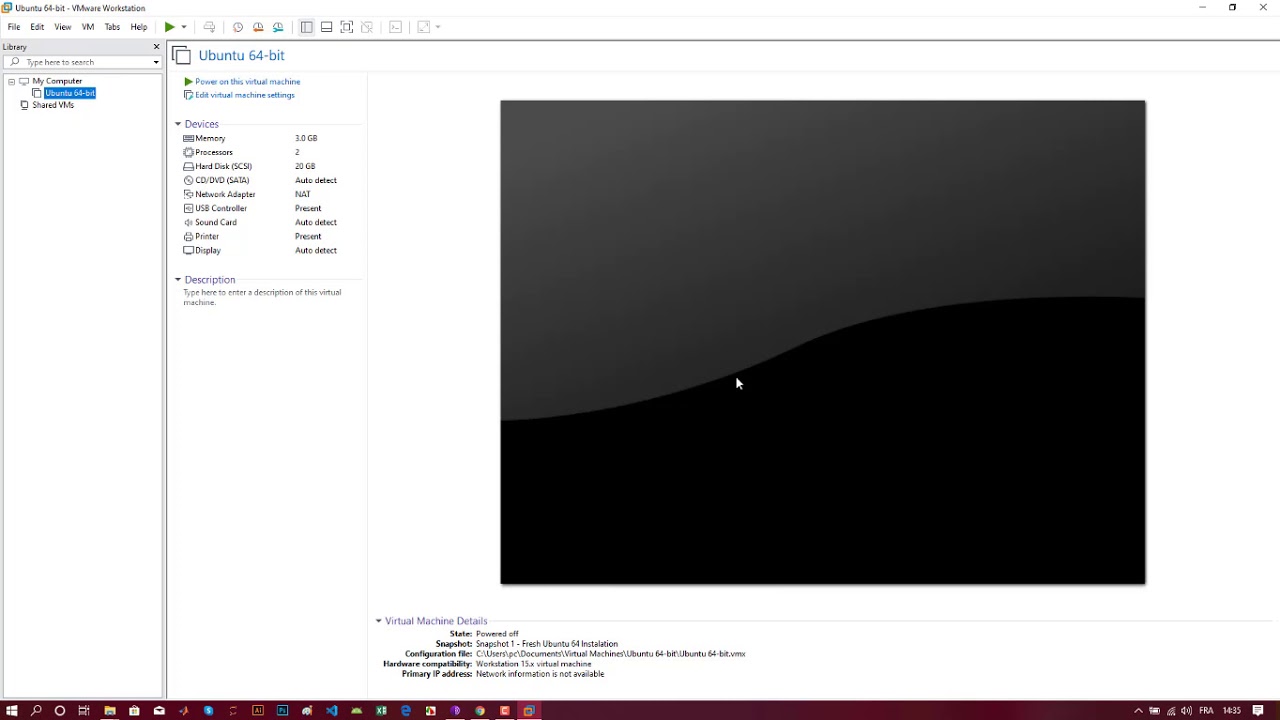1280x720 pixels.
Task: Click the stretch guest toolbar icon
Action: 424,27
